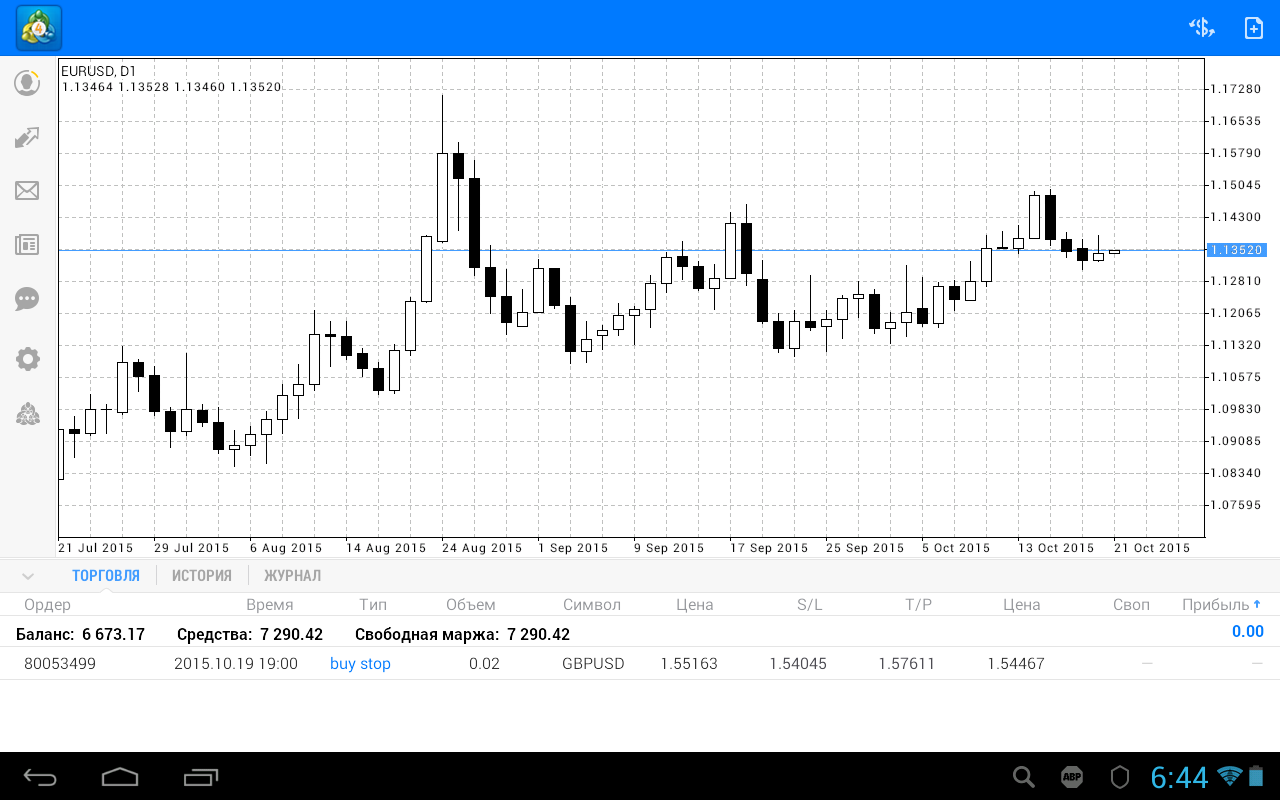
Task: Tap the shield icon in system bar
Action: pos(1120,777)
